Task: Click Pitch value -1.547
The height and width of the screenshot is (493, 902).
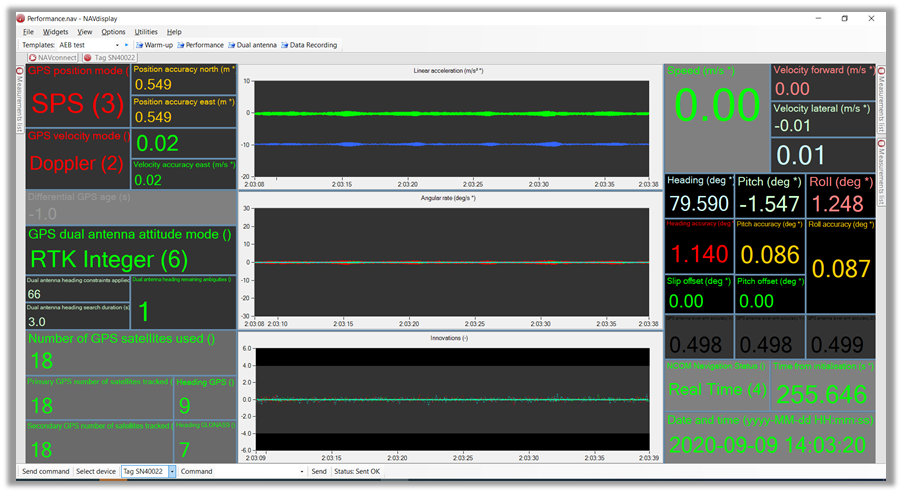Action: (769, 203)
